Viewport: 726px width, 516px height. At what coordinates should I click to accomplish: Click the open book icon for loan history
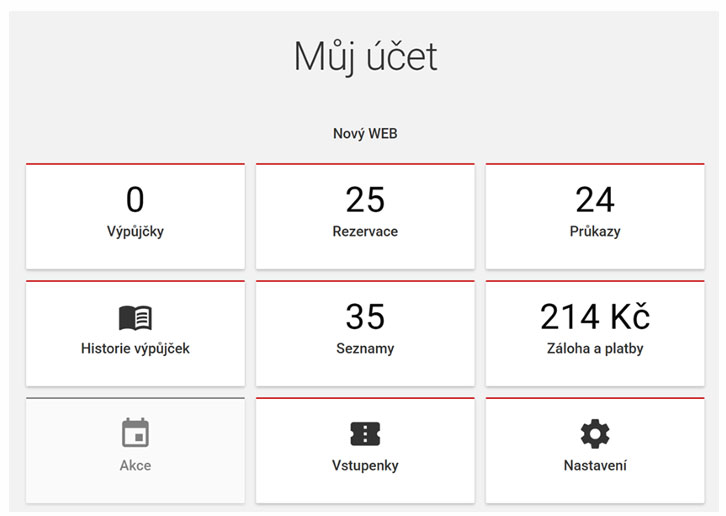(135, 318)
